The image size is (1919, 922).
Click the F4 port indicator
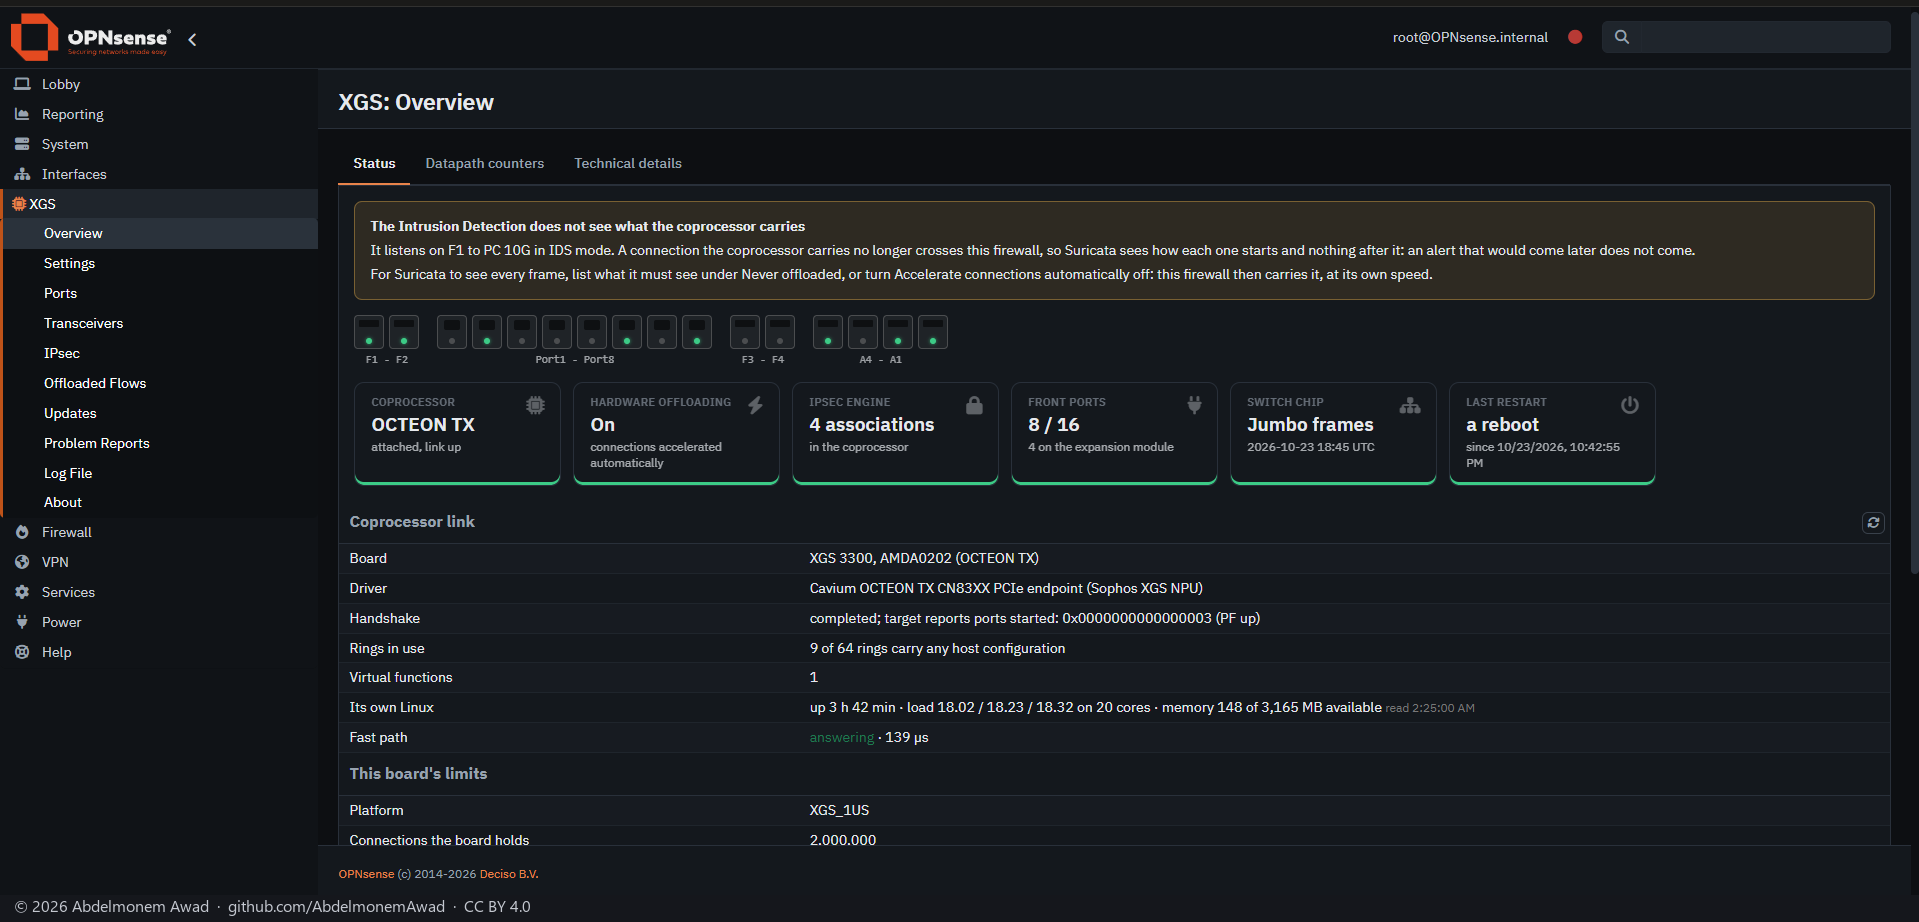[780, 332]
